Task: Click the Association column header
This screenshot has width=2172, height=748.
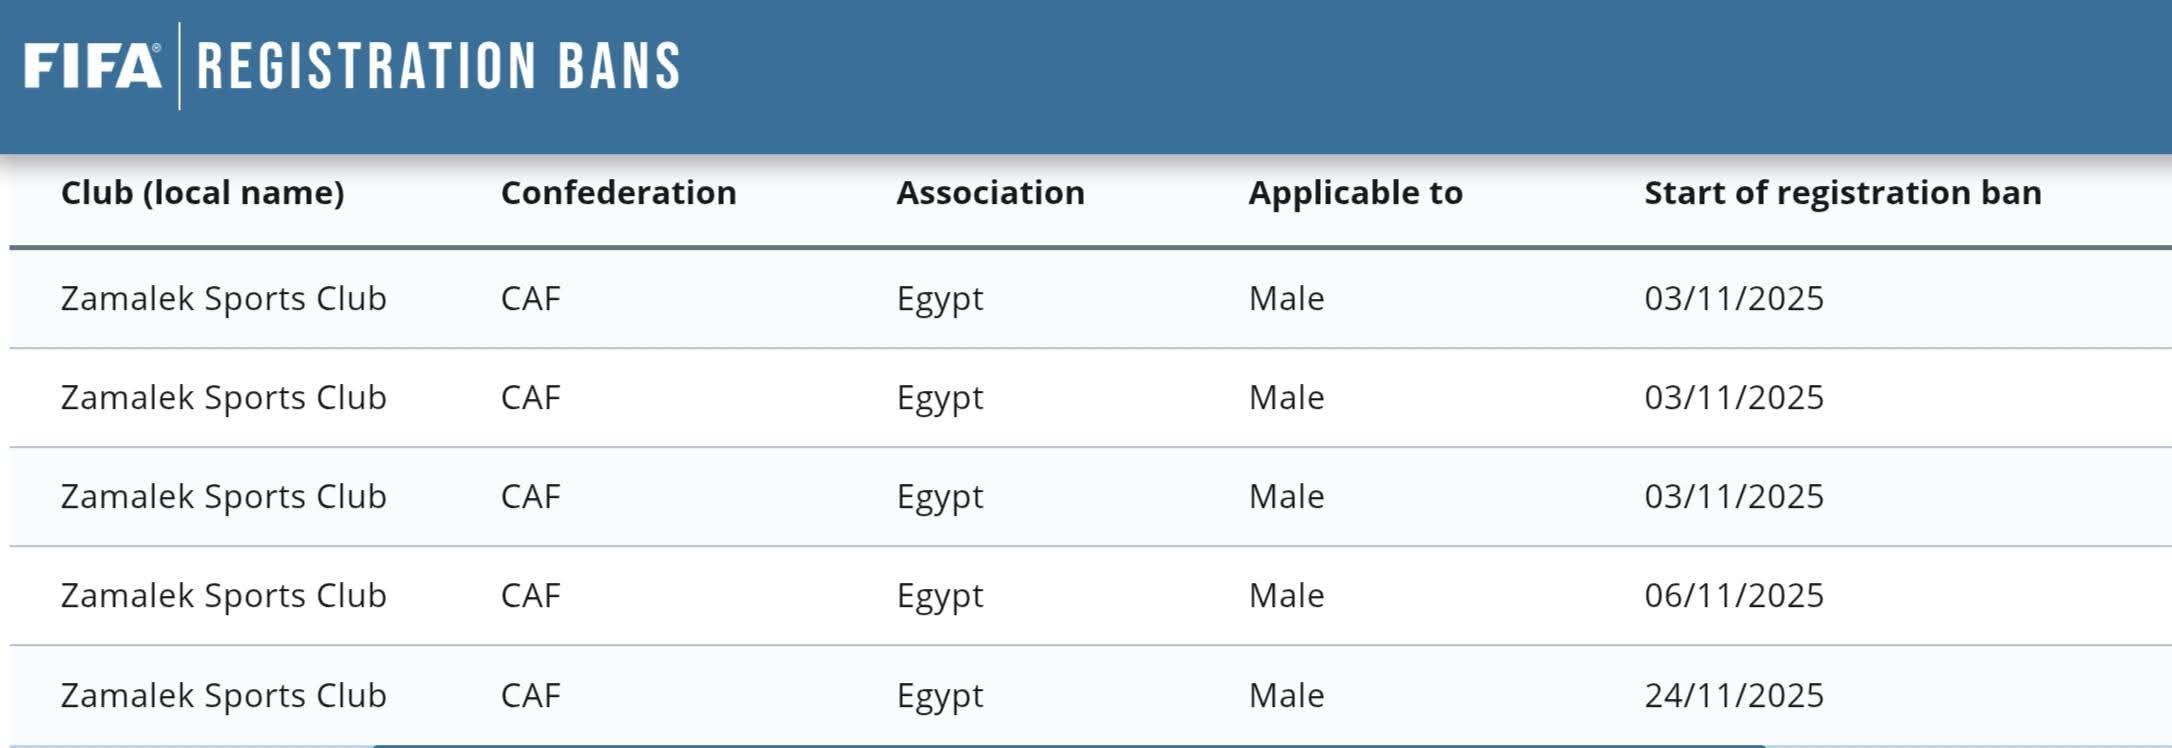Action: click(x=990, y=193)
